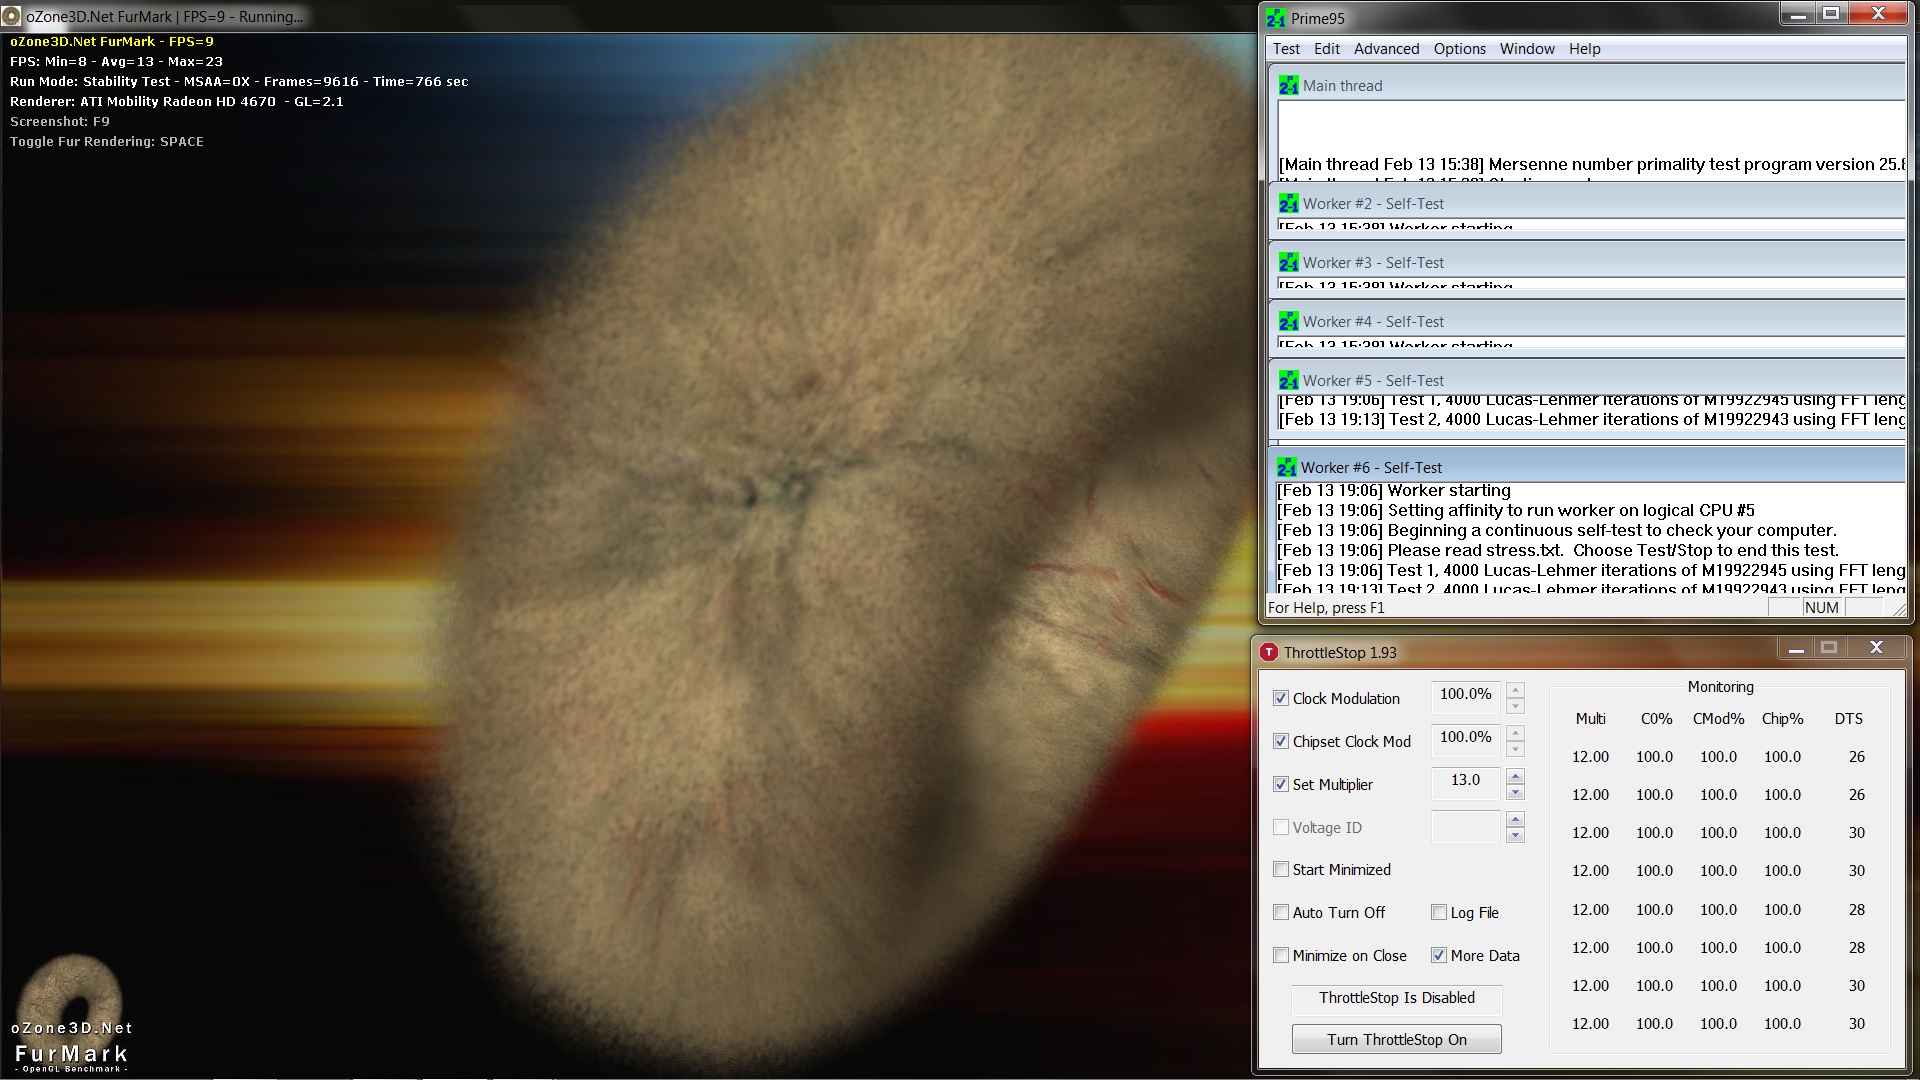Decrease the Clock Modulation percentage
The image size is (1920, 1080).
coord(1515,706)
